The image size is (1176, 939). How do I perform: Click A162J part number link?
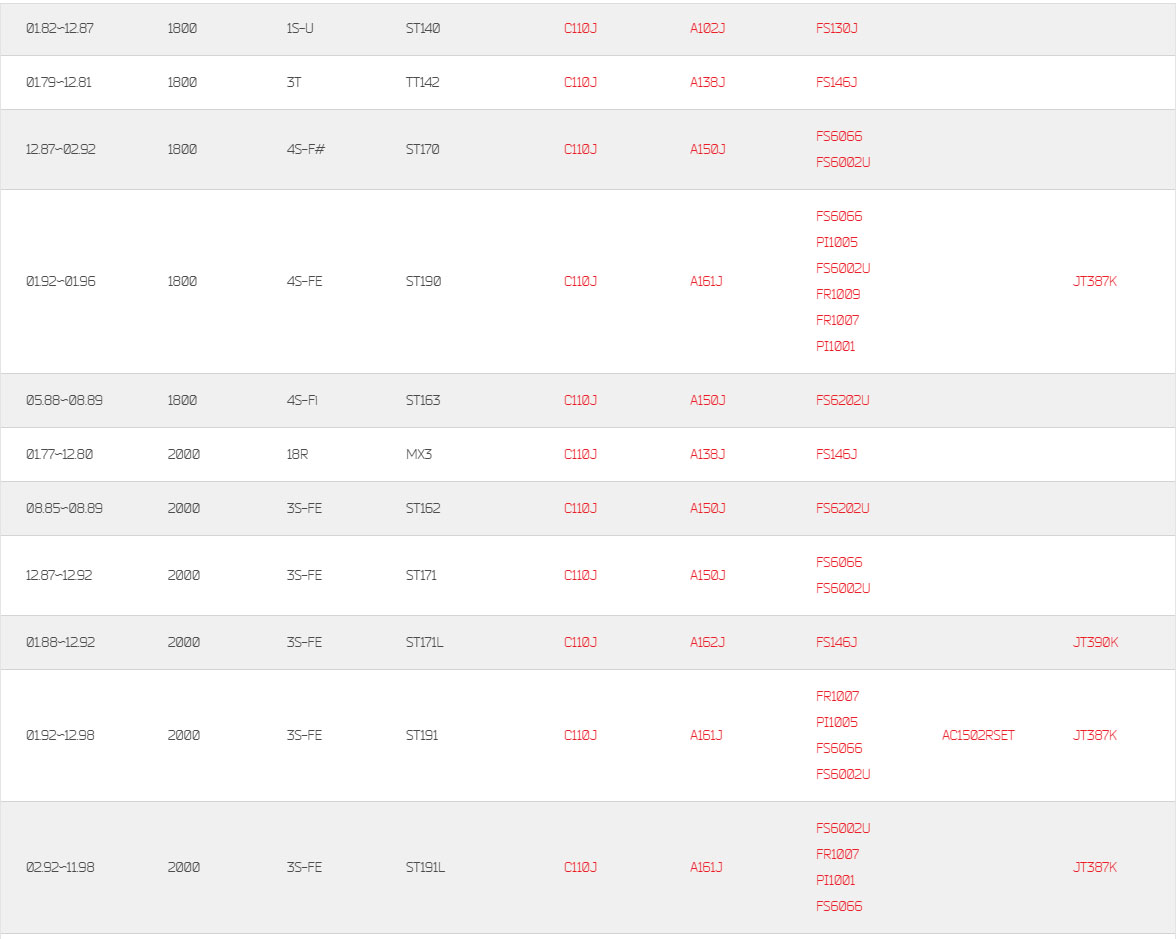coord(707,643)
